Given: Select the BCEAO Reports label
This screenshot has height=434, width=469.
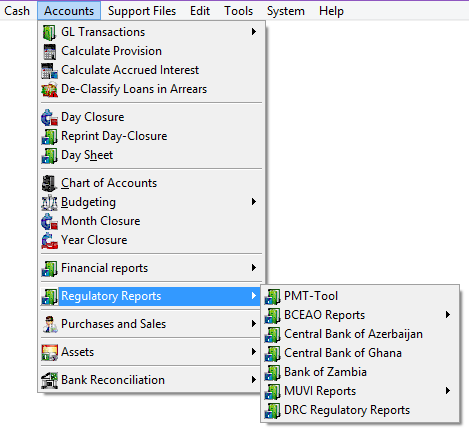Looking at the screenshot, I should tap(324, 315).
